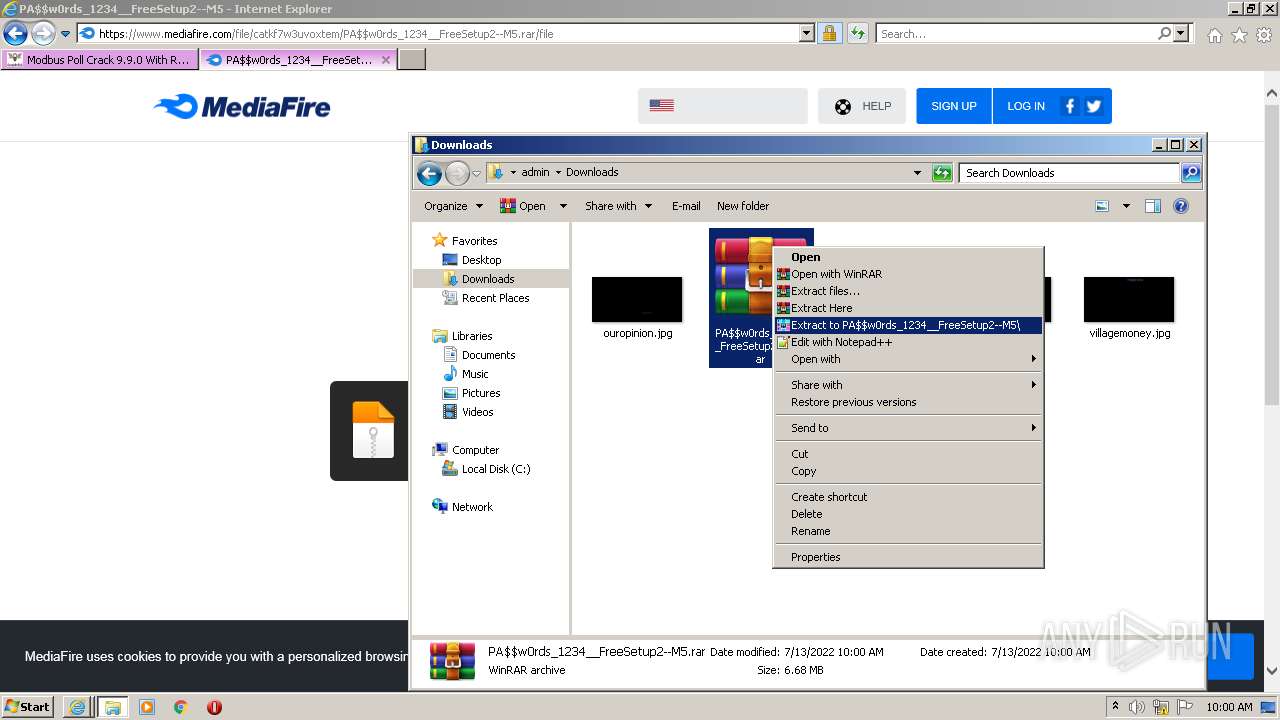Expand Downloads address bar history dropdown
Image resolution: width=1280 pixels, height=720 pixels.
click(917, 173)
